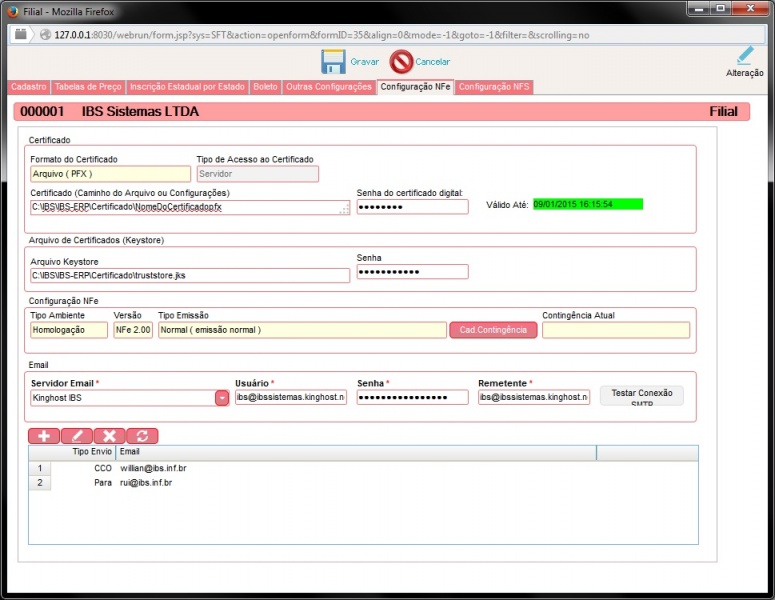Click row number 2 header cell
This screenshot has height=600, width=775.
40,483
